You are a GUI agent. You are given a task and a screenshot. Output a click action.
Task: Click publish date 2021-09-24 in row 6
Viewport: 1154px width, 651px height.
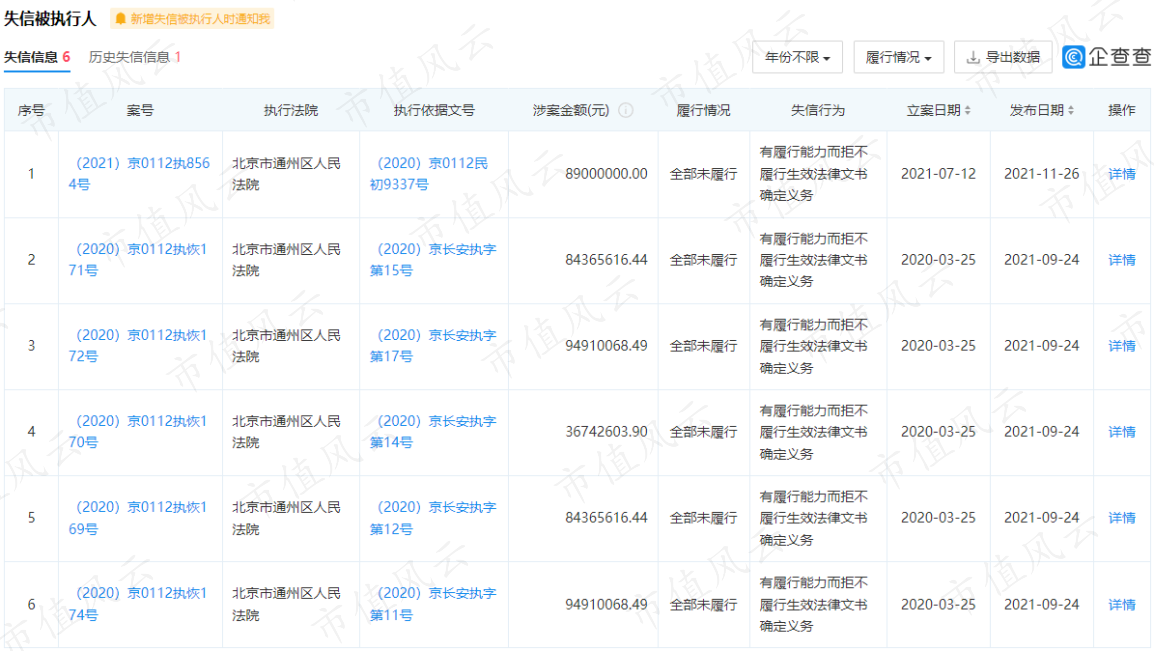click(x=1041, y=604)
